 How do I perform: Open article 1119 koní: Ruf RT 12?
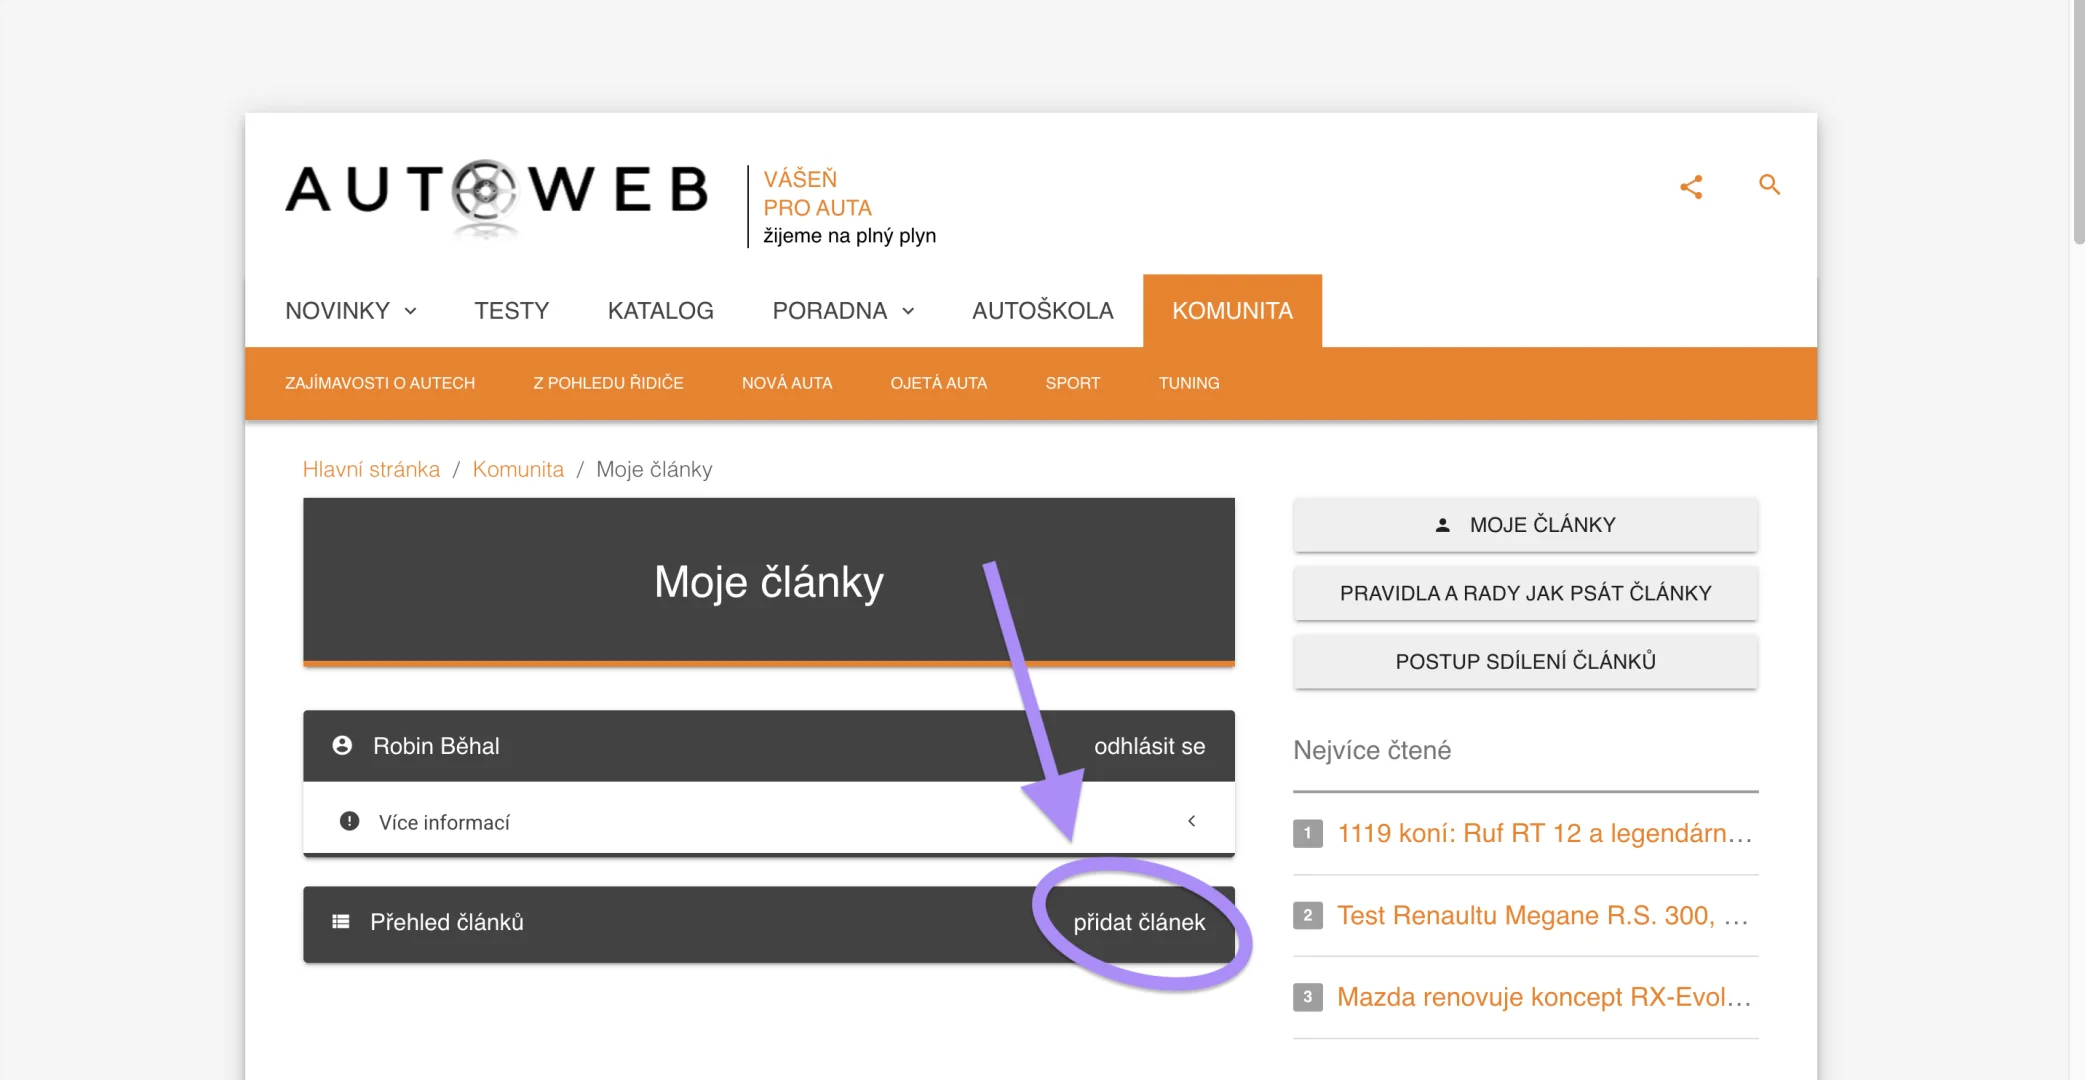(1544, 833)
